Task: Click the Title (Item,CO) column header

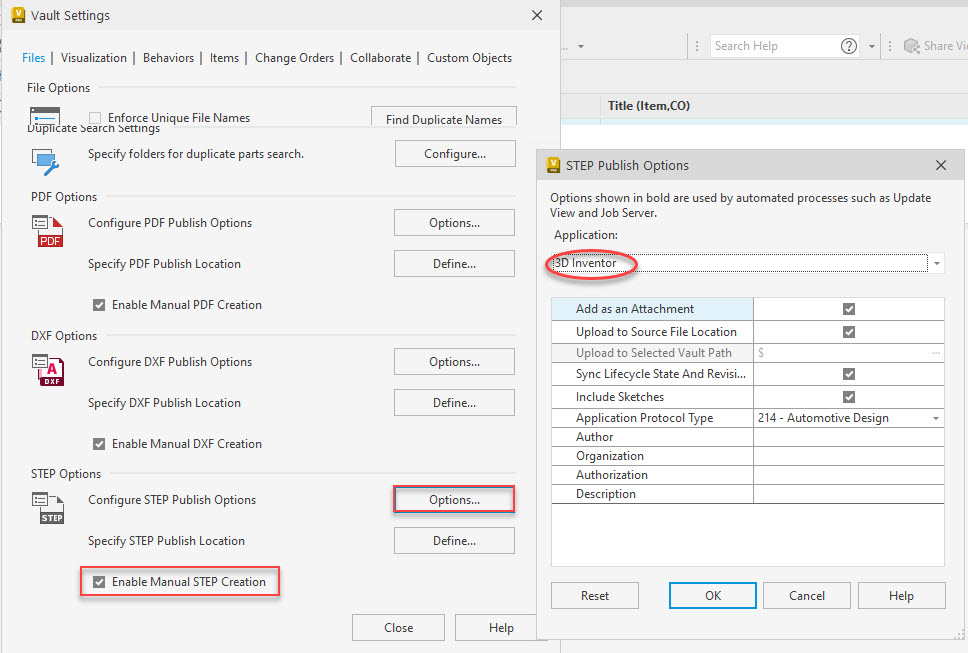Action: [x=649, y=106]
